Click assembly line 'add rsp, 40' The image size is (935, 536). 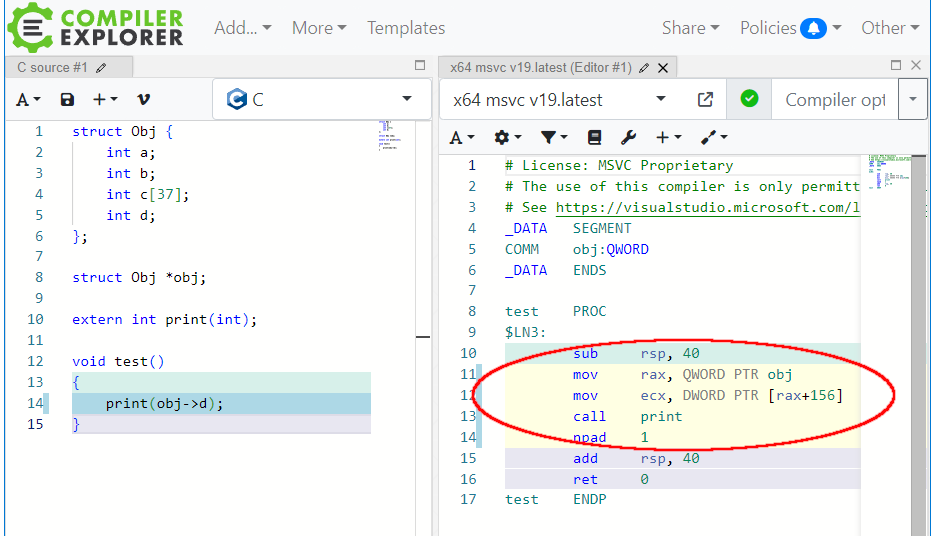point(636,458)
